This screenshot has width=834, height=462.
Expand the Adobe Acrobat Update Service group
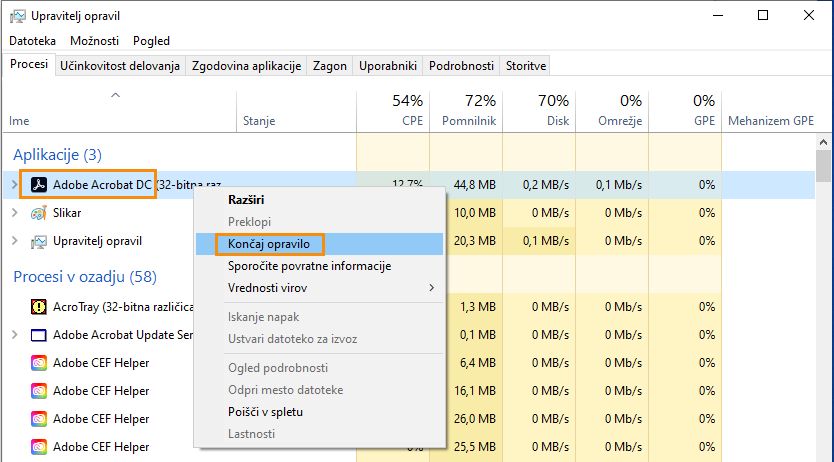pyautogui.click(x=14, y=334)
